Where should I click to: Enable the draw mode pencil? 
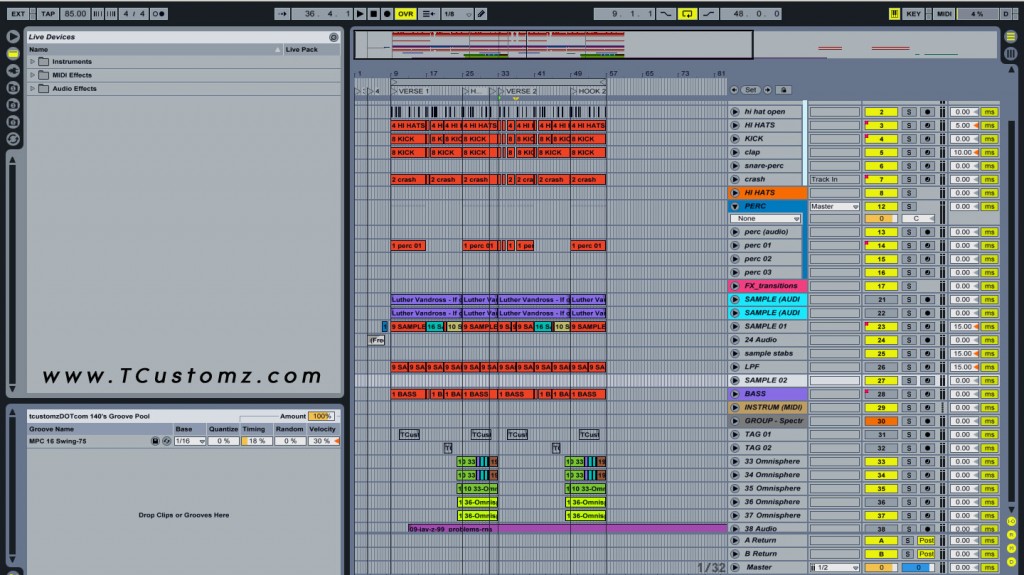point(481,13)
